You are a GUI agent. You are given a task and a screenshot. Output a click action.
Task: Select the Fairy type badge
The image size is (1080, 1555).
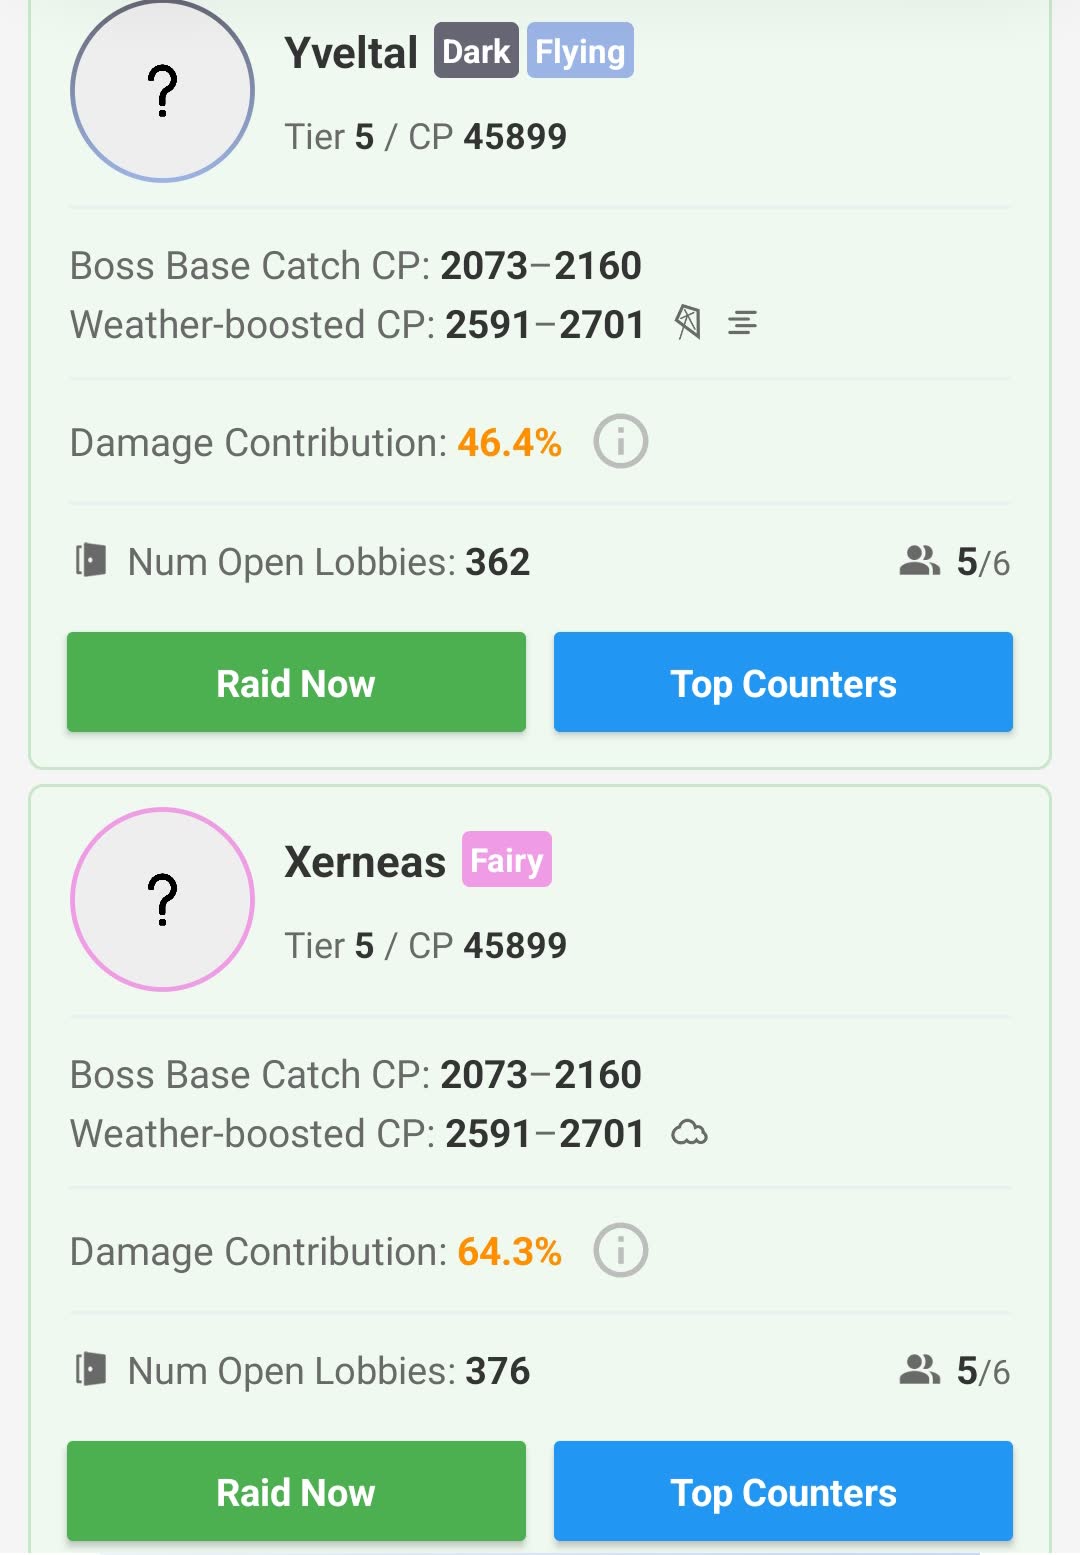(x=506, y=860)
